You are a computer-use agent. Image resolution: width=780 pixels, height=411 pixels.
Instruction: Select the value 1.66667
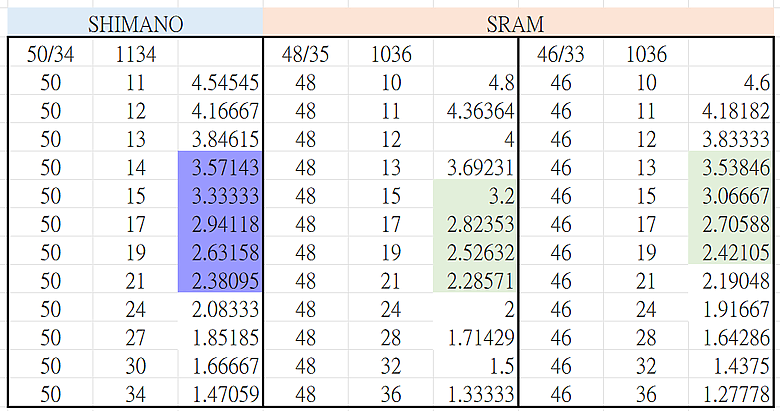220,365
